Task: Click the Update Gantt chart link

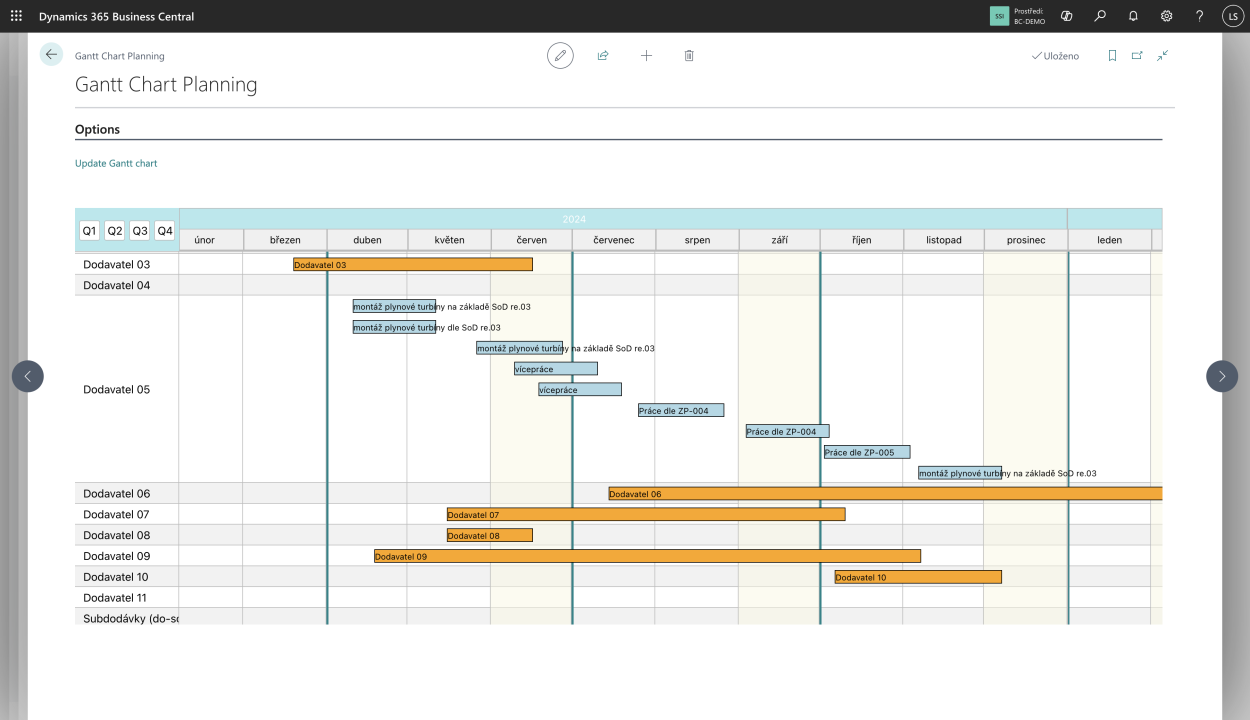Action: [116, 163]
